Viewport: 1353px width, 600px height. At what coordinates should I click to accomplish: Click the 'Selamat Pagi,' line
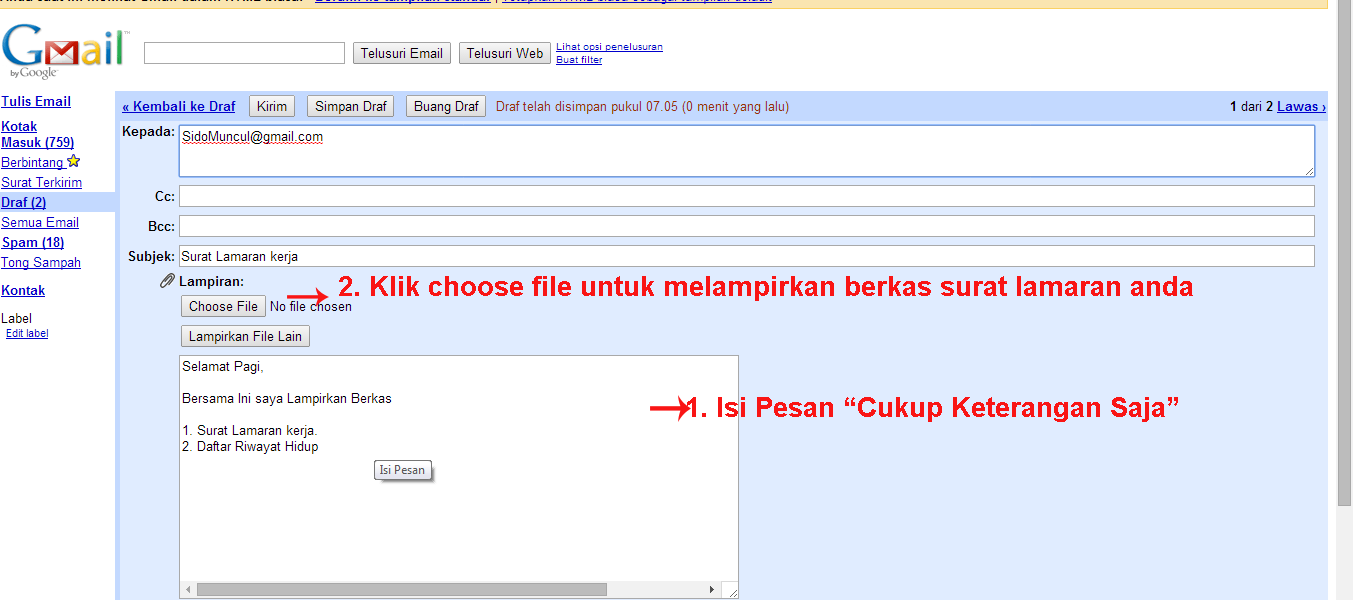[223, 366]
